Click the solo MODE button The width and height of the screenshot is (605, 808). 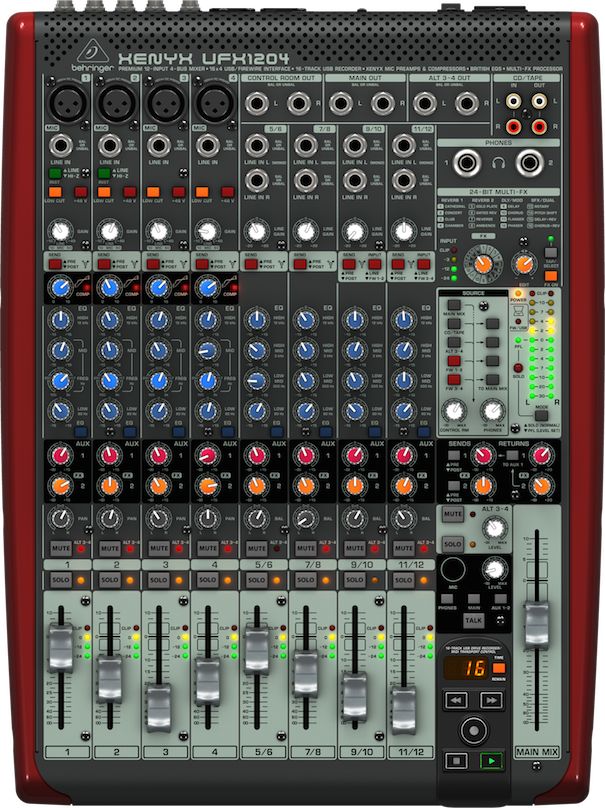point(541,415)
